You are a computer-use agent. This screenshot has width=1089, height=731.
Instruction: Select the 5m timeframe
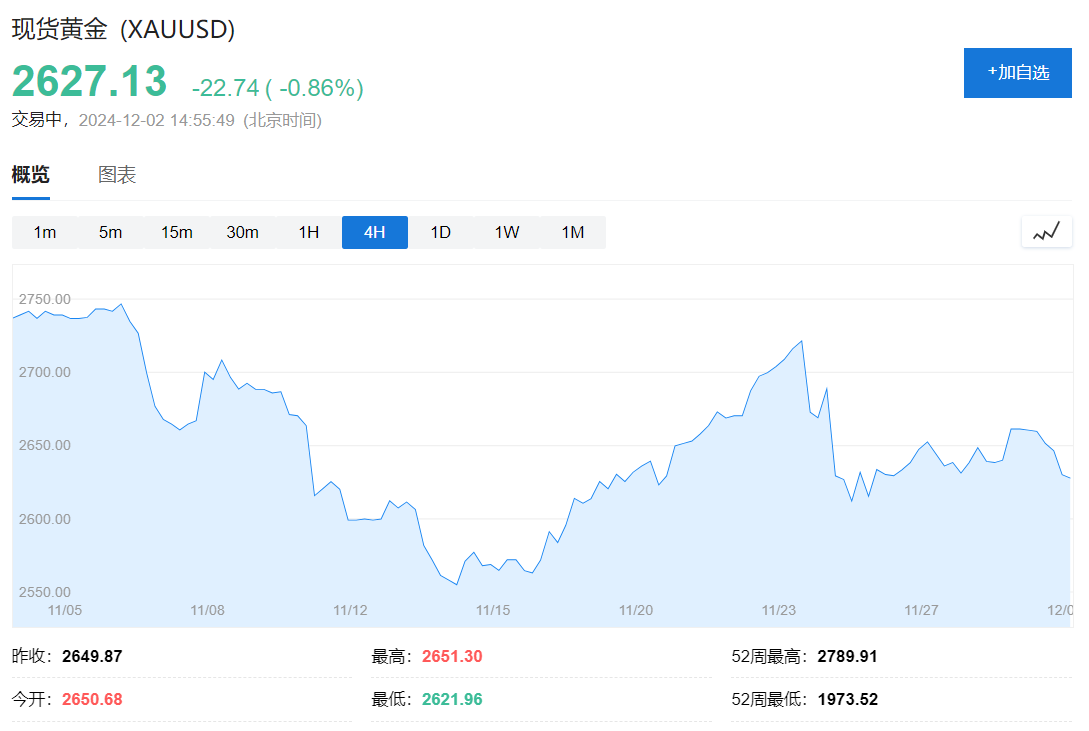pos(110,232)
